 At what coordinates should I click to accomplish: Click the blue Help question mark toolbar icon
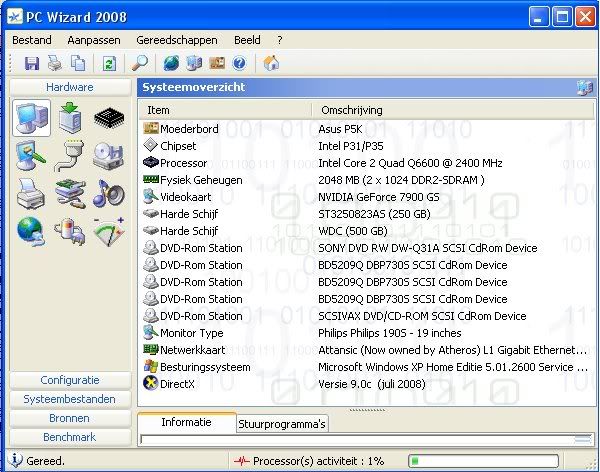[240, 63]
